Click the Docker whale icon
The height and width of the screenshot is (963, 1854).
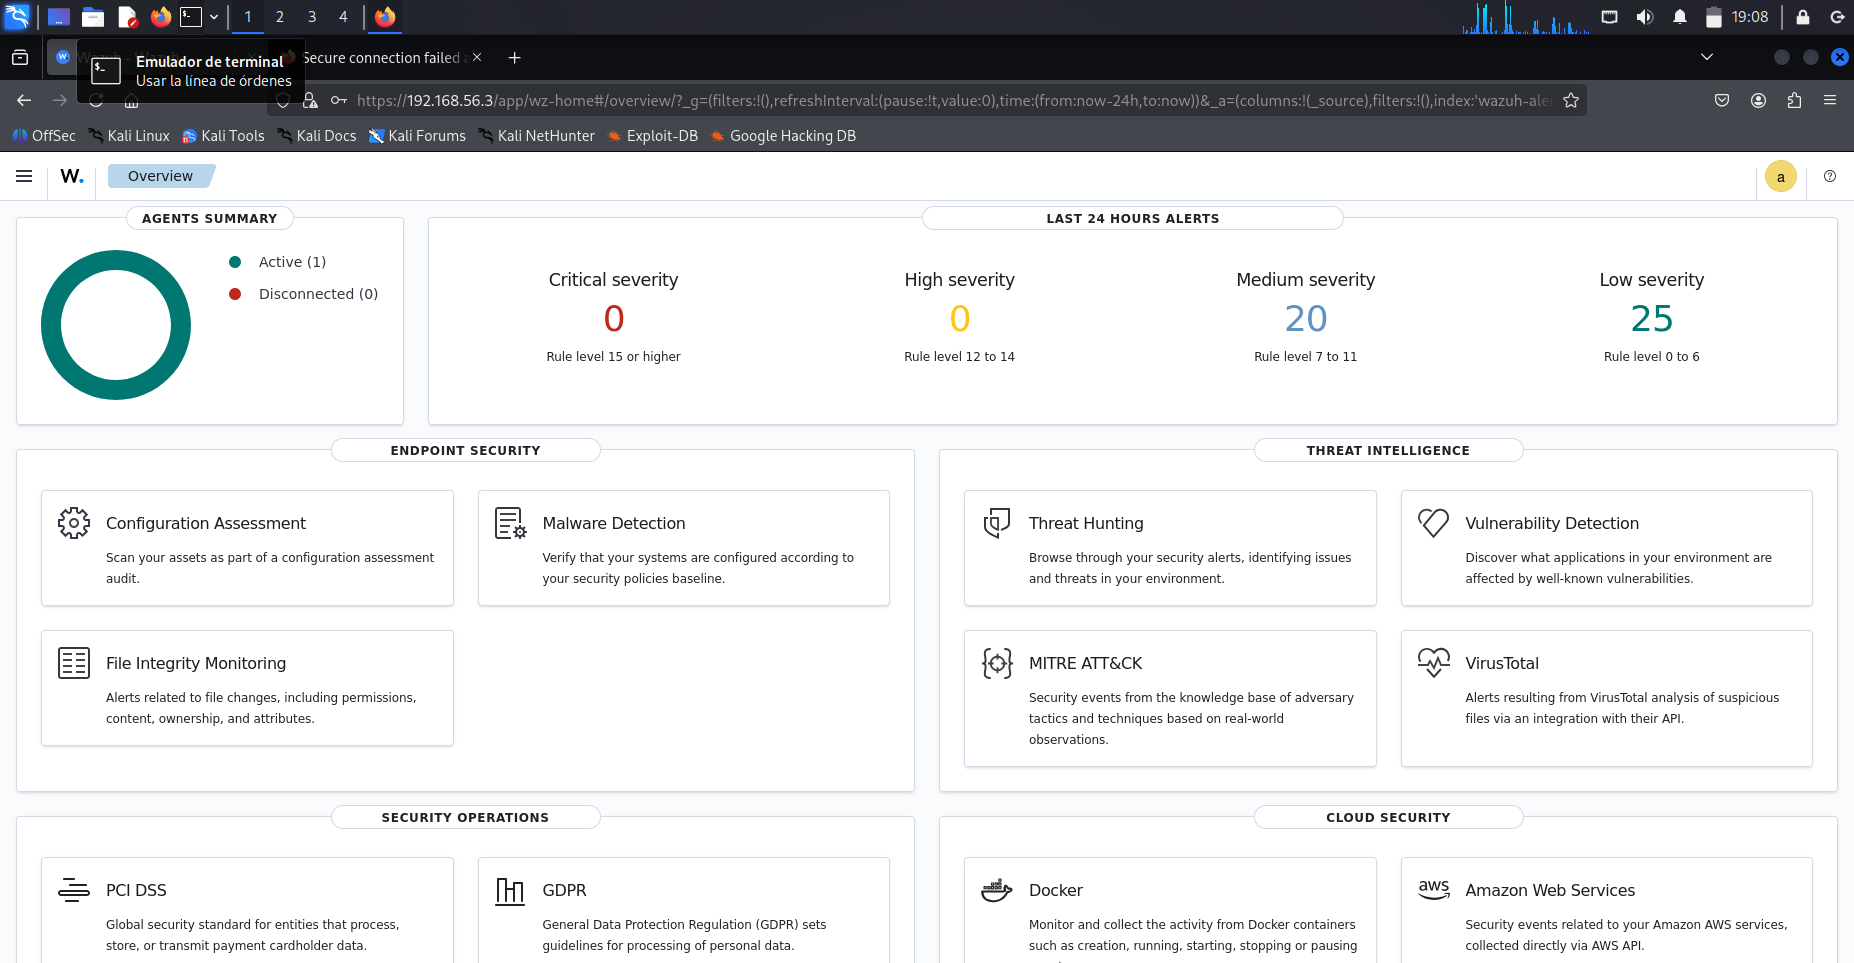[996, 890]
